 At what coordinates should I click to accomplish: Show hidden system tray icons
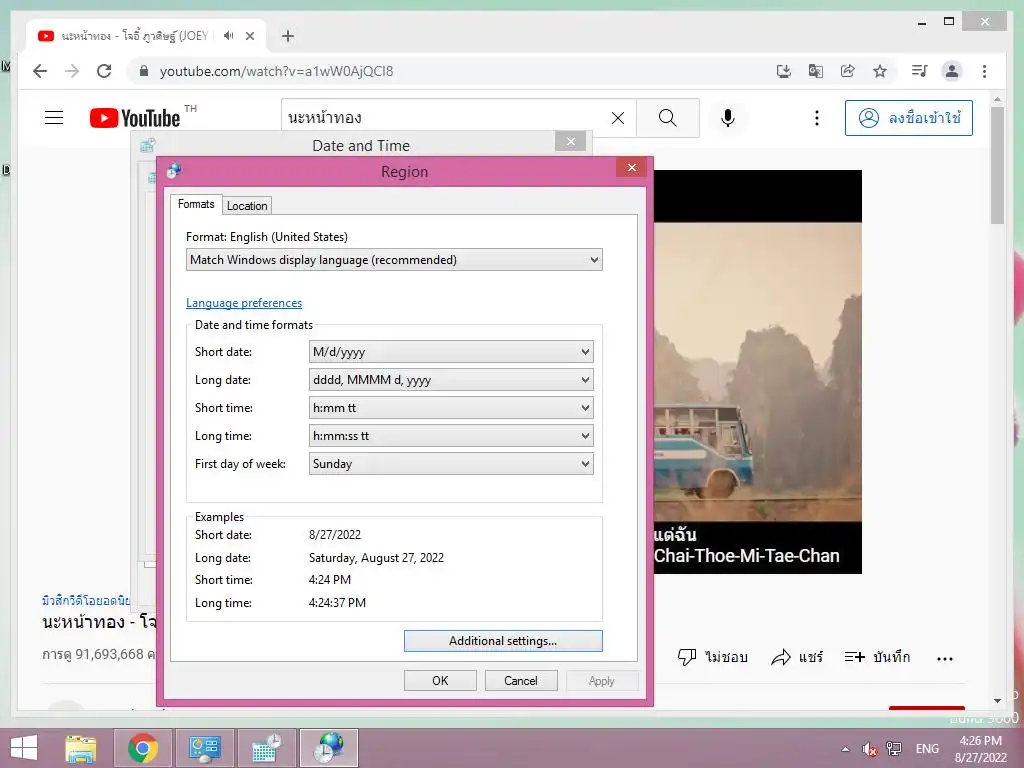coord(845,749)
